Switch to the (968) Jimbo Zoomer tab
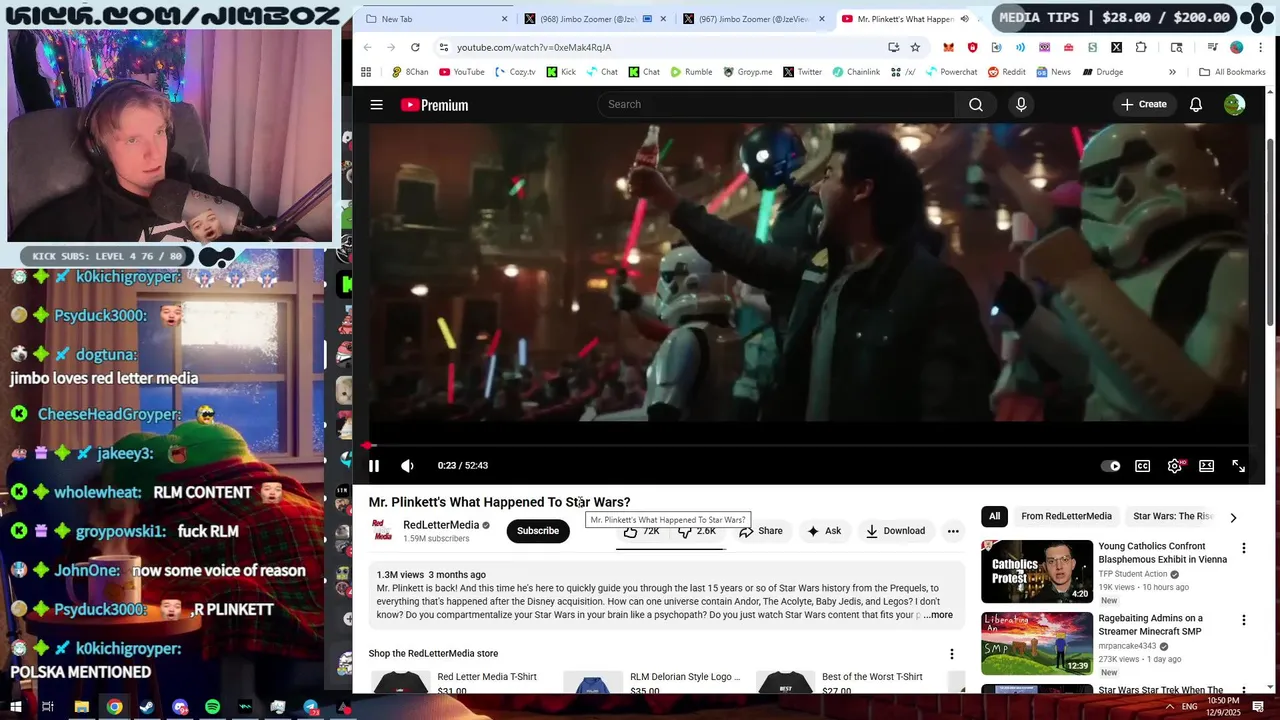Image resolution: width=1280 pixels, height=720 pixels. (x=594, y=19)
